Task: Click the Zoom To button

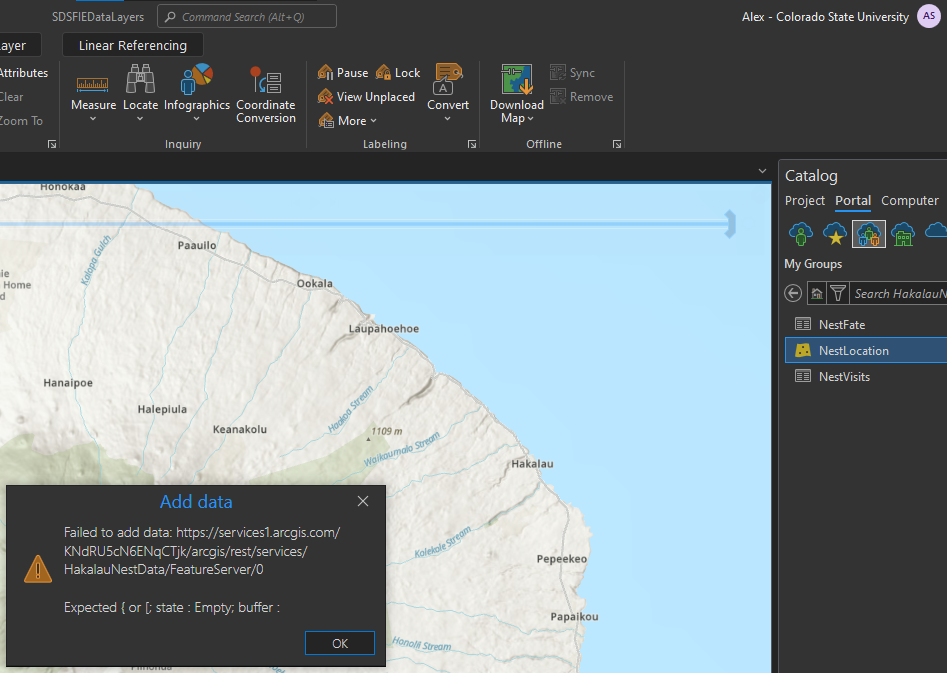Action: [x=21, y=121]
